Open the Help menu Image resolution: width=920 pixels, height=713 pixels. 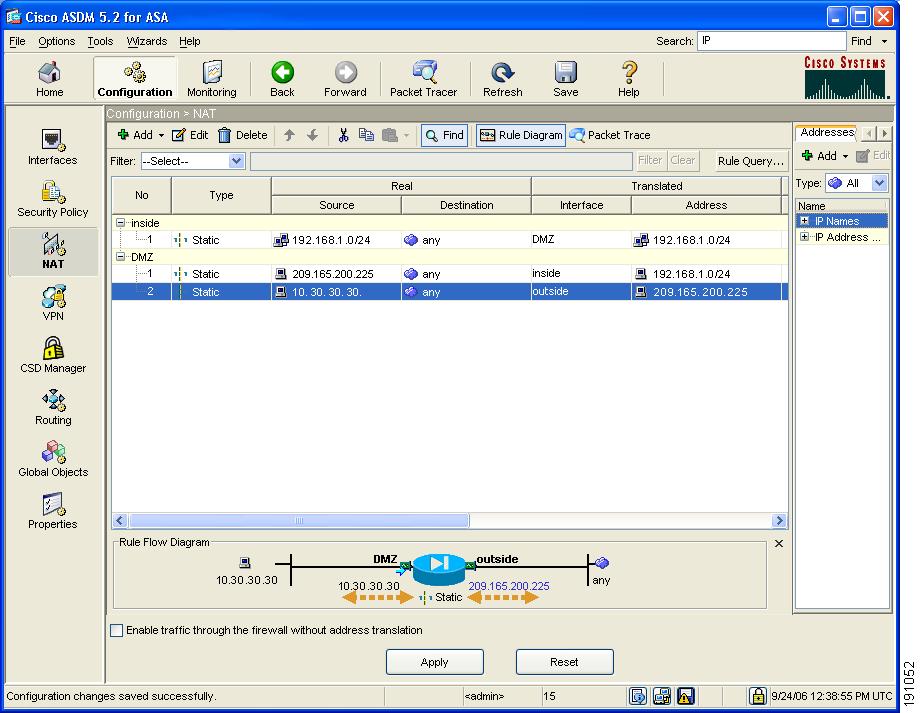click(x=190, y=41)
